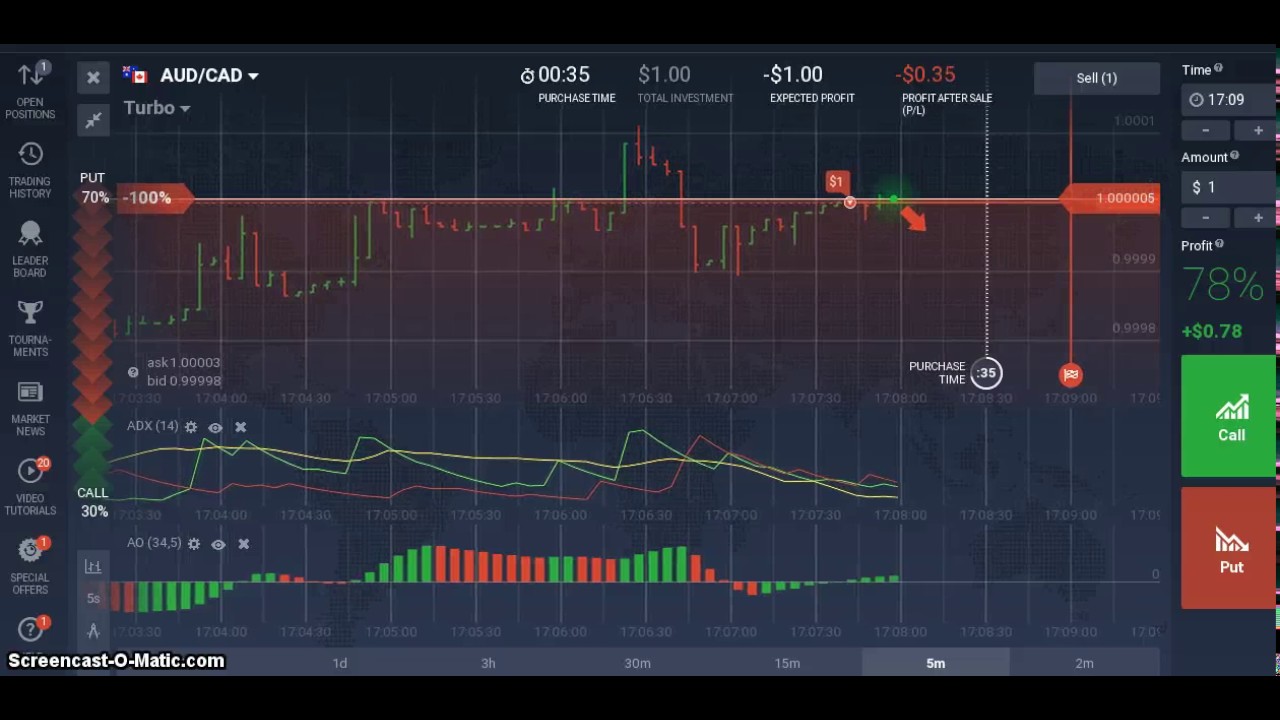Close the AUD/CAD chart with the X
The width and height of the screenshot is (1280, 720).
tap(93, 77)
